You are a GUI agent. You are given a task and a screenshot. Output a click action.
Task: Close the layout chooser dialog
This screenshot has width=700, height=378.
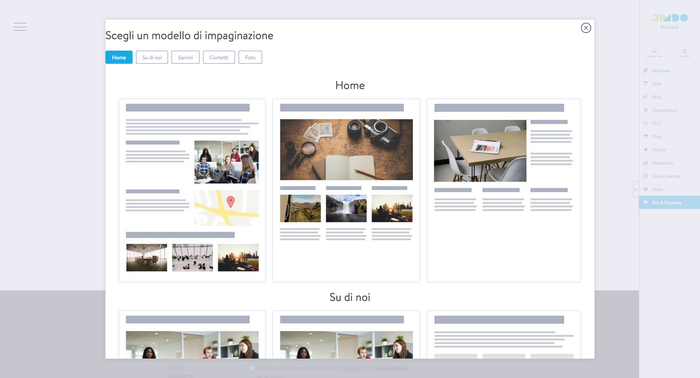point(586,28)
